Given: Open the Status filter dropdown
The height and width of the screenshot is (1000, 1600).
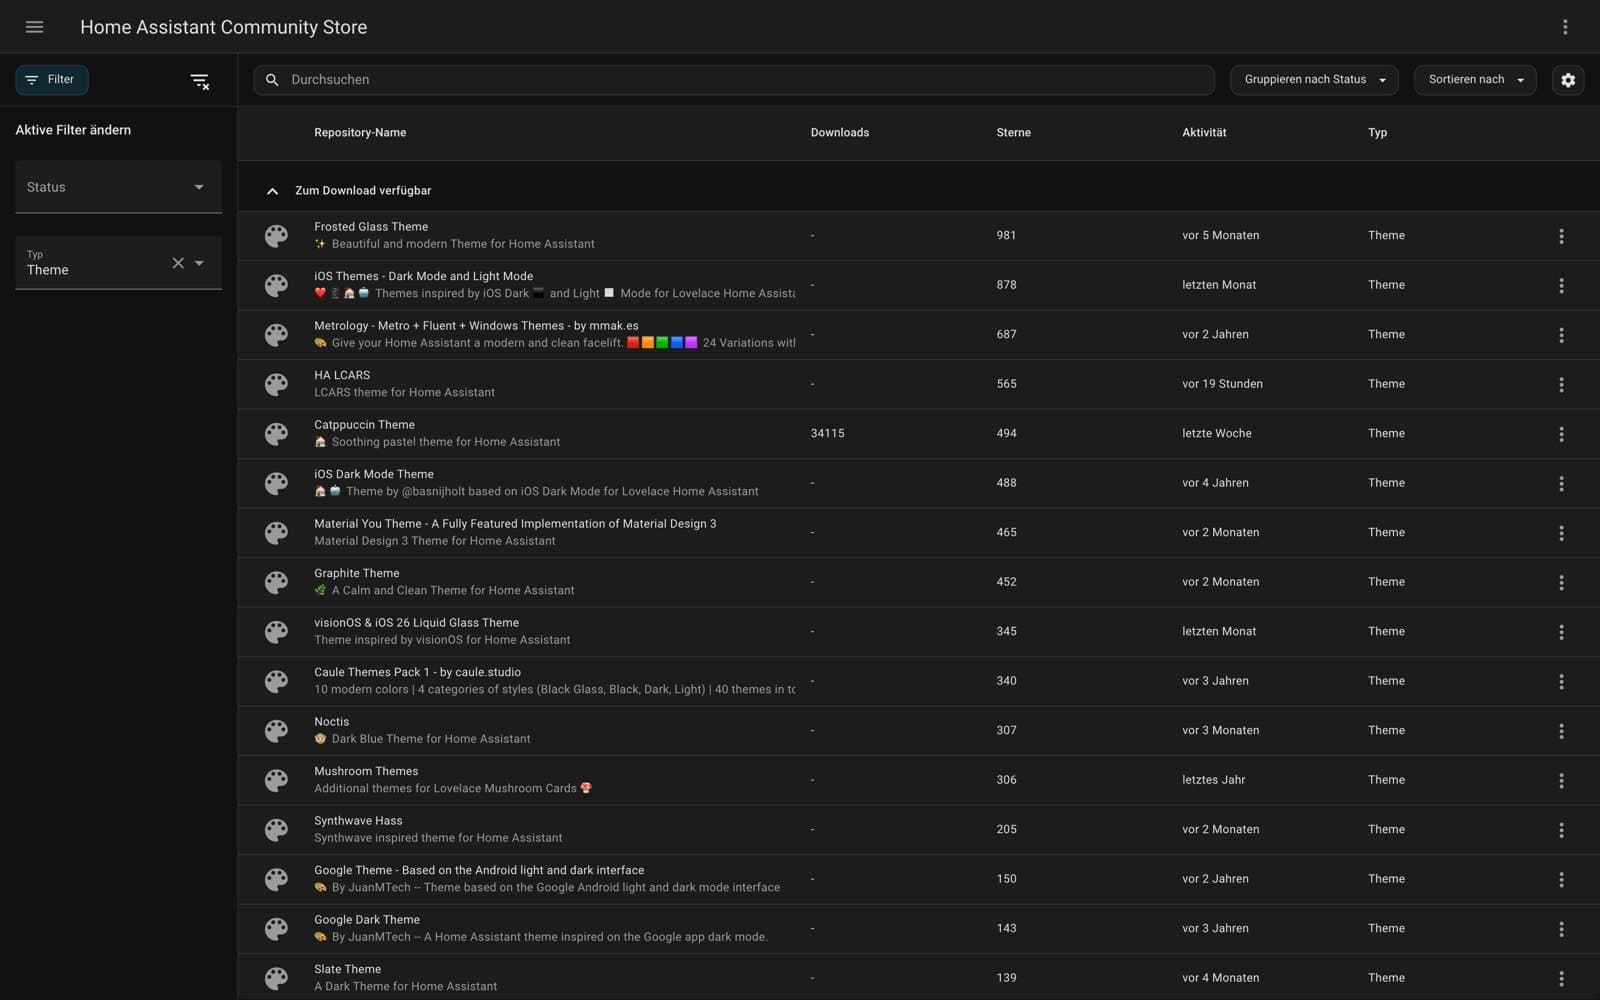Looking at the screenshot, I should click(118, 187).
